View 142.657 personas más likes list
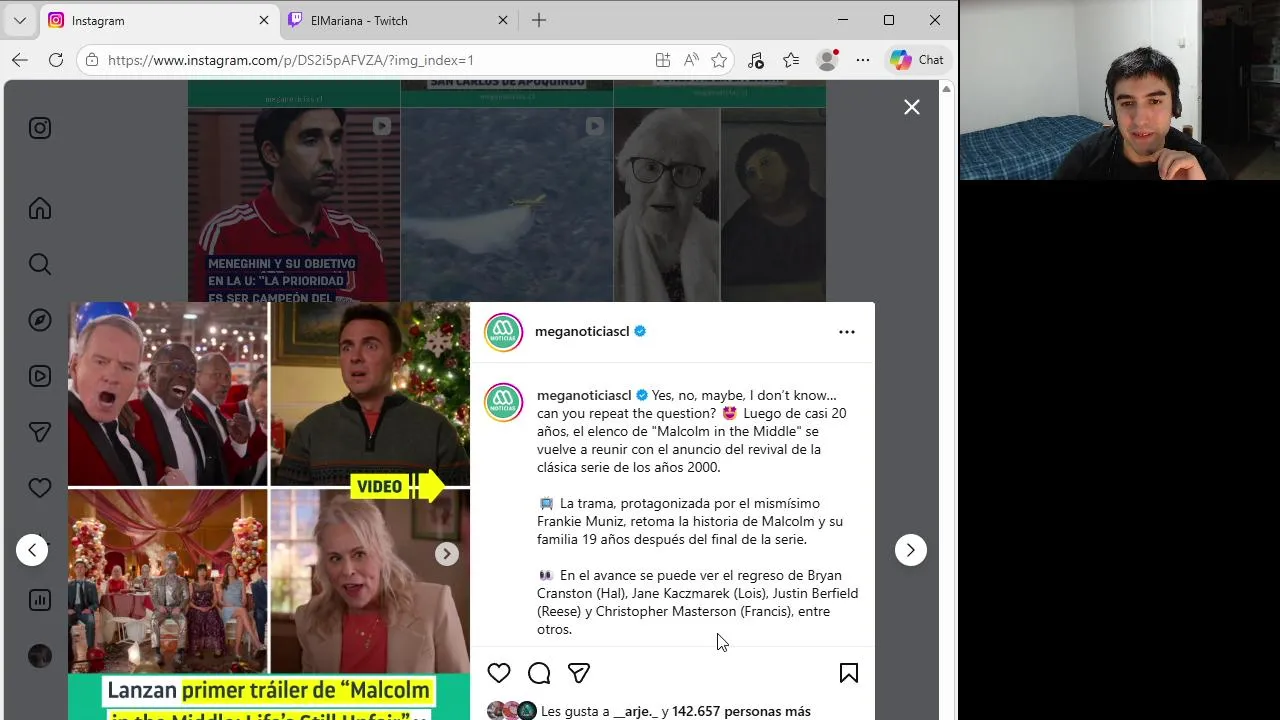1280x720 pixels. point(741,711)
